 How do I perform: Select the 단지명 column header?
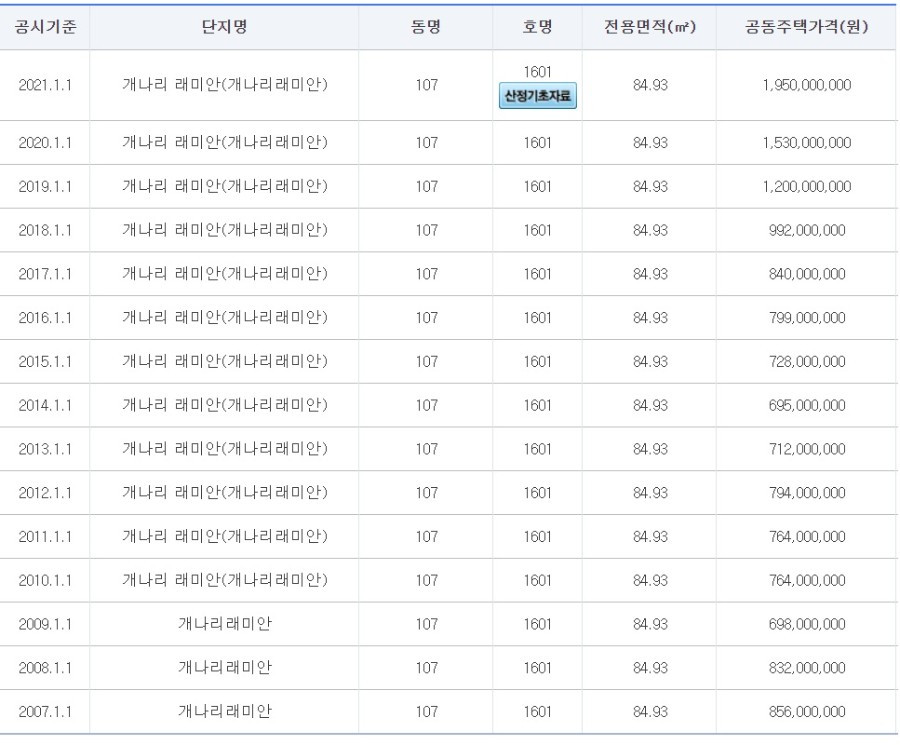tap(224, 27)
